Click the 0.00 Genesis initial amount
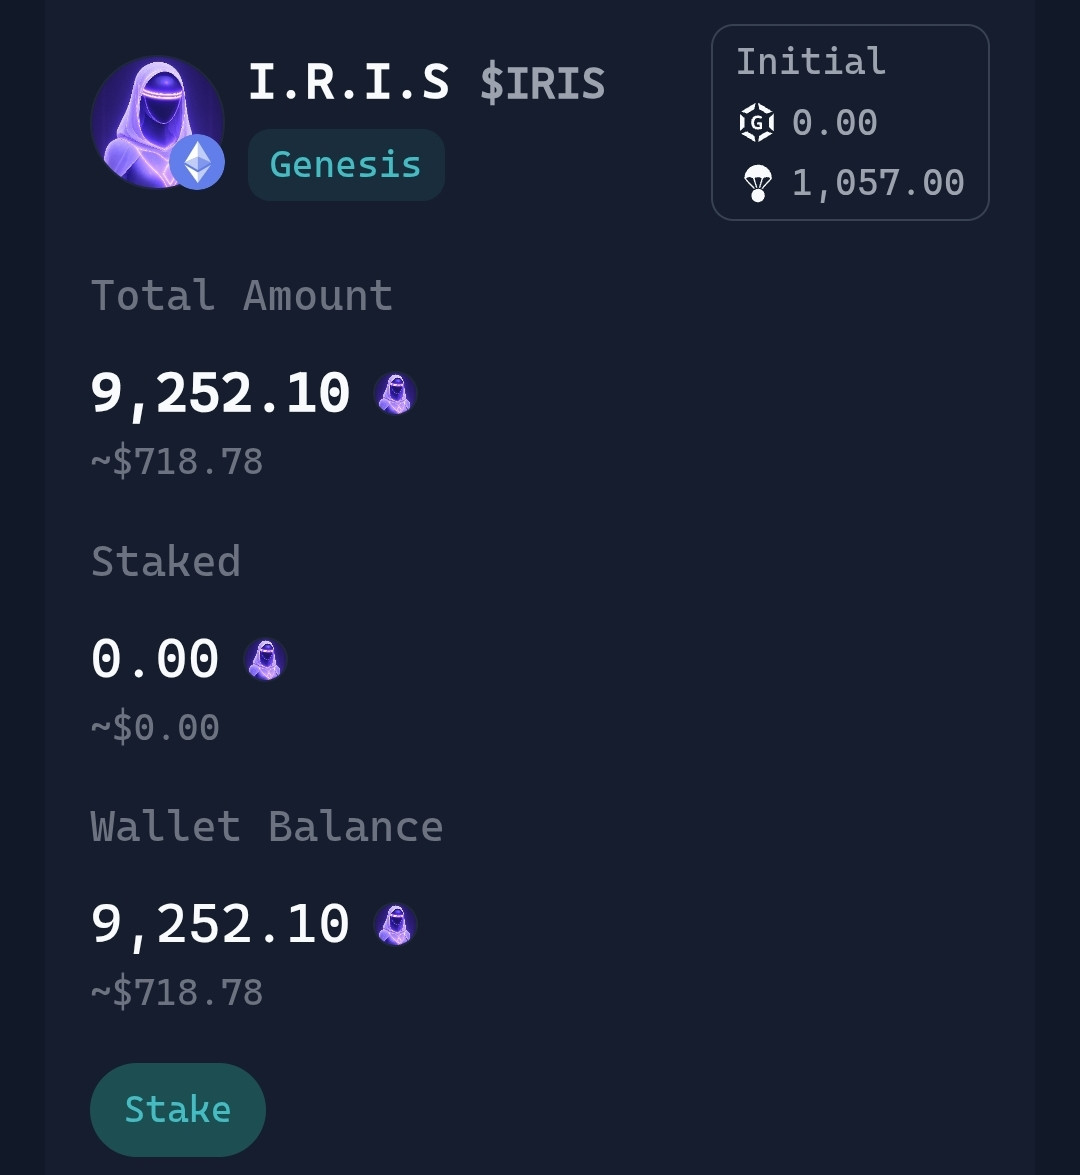1080x1175 pixels. (x=834, y=123)
